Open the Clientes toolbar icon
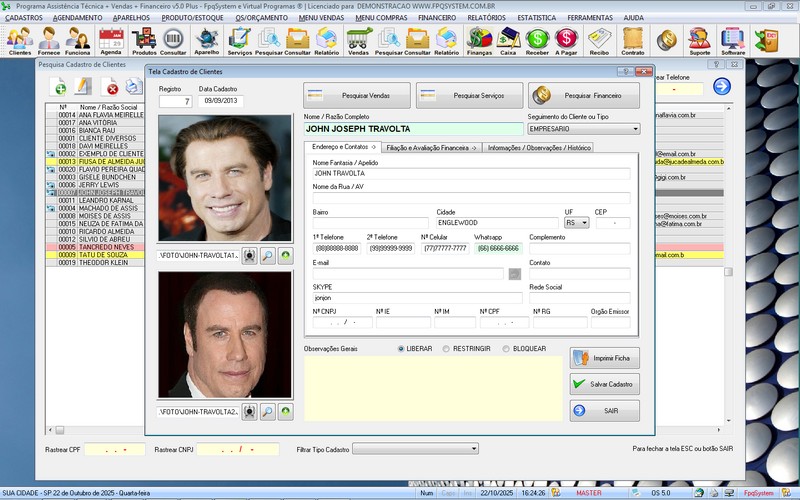The height and width of the screenshot is (500, 800). [19, 41]
